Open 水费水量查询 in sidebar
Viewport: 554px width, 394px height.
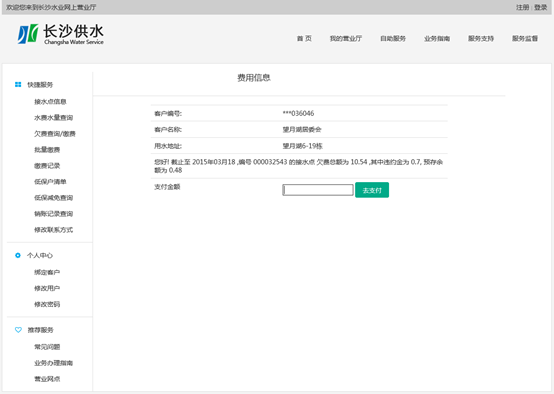coord(53,118)
